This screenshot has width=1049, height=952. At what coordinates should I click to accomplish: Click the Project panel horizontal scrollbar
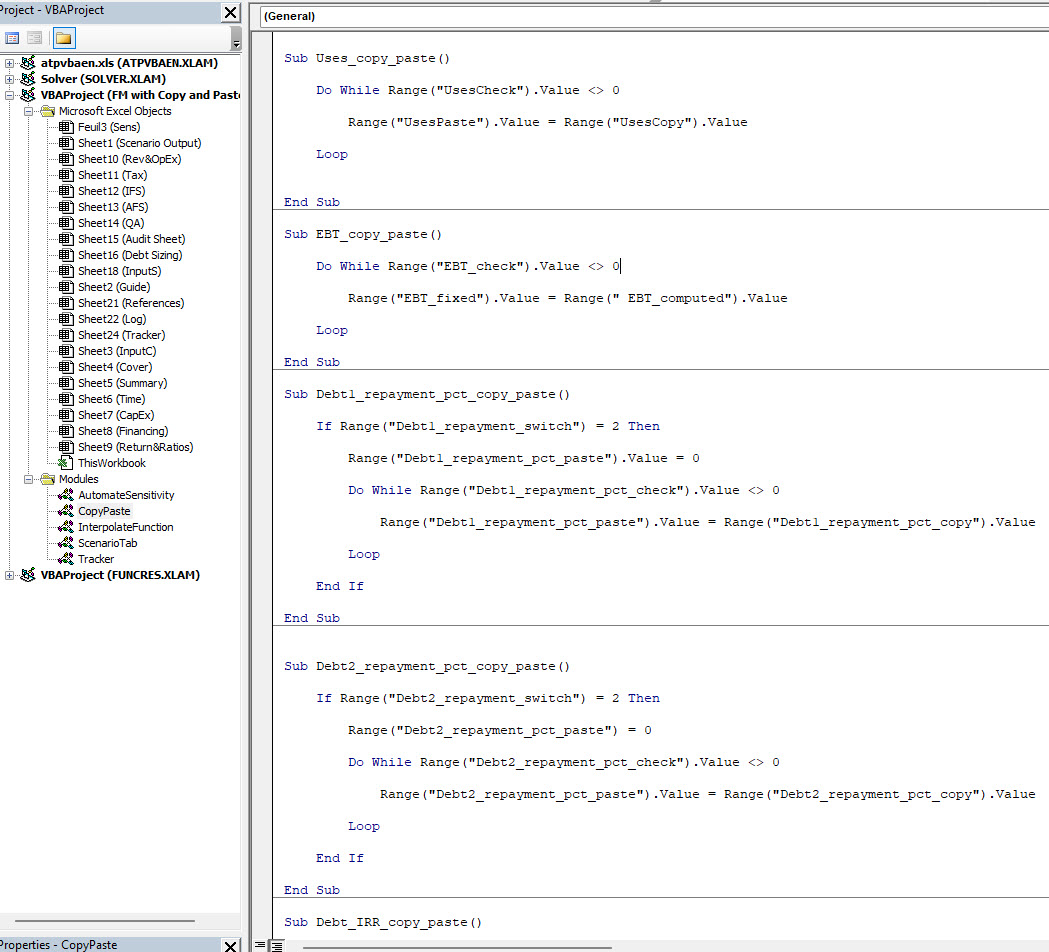pos(104,921)
